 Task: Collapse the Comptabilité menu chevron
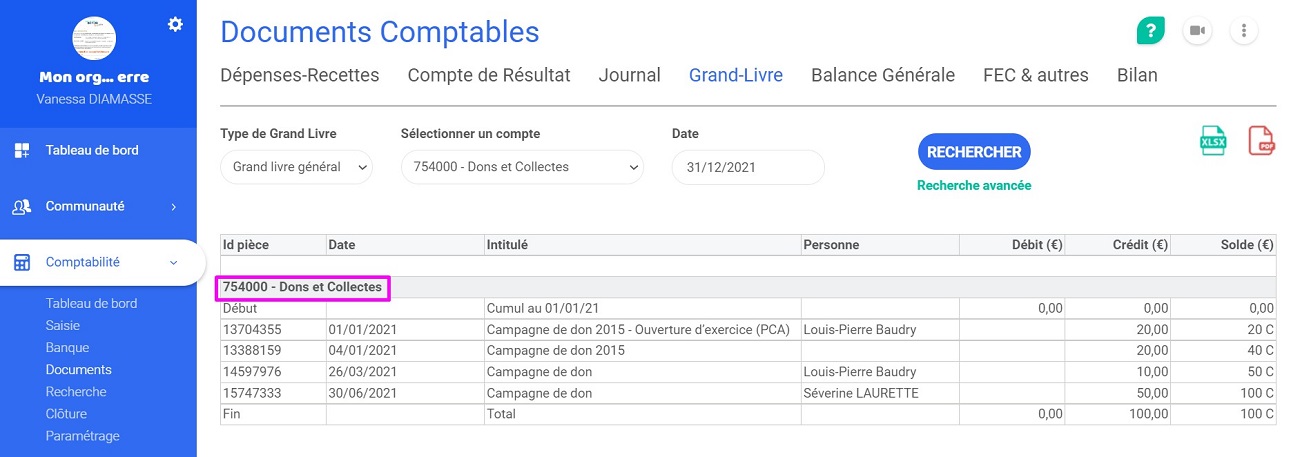(173, 263)
